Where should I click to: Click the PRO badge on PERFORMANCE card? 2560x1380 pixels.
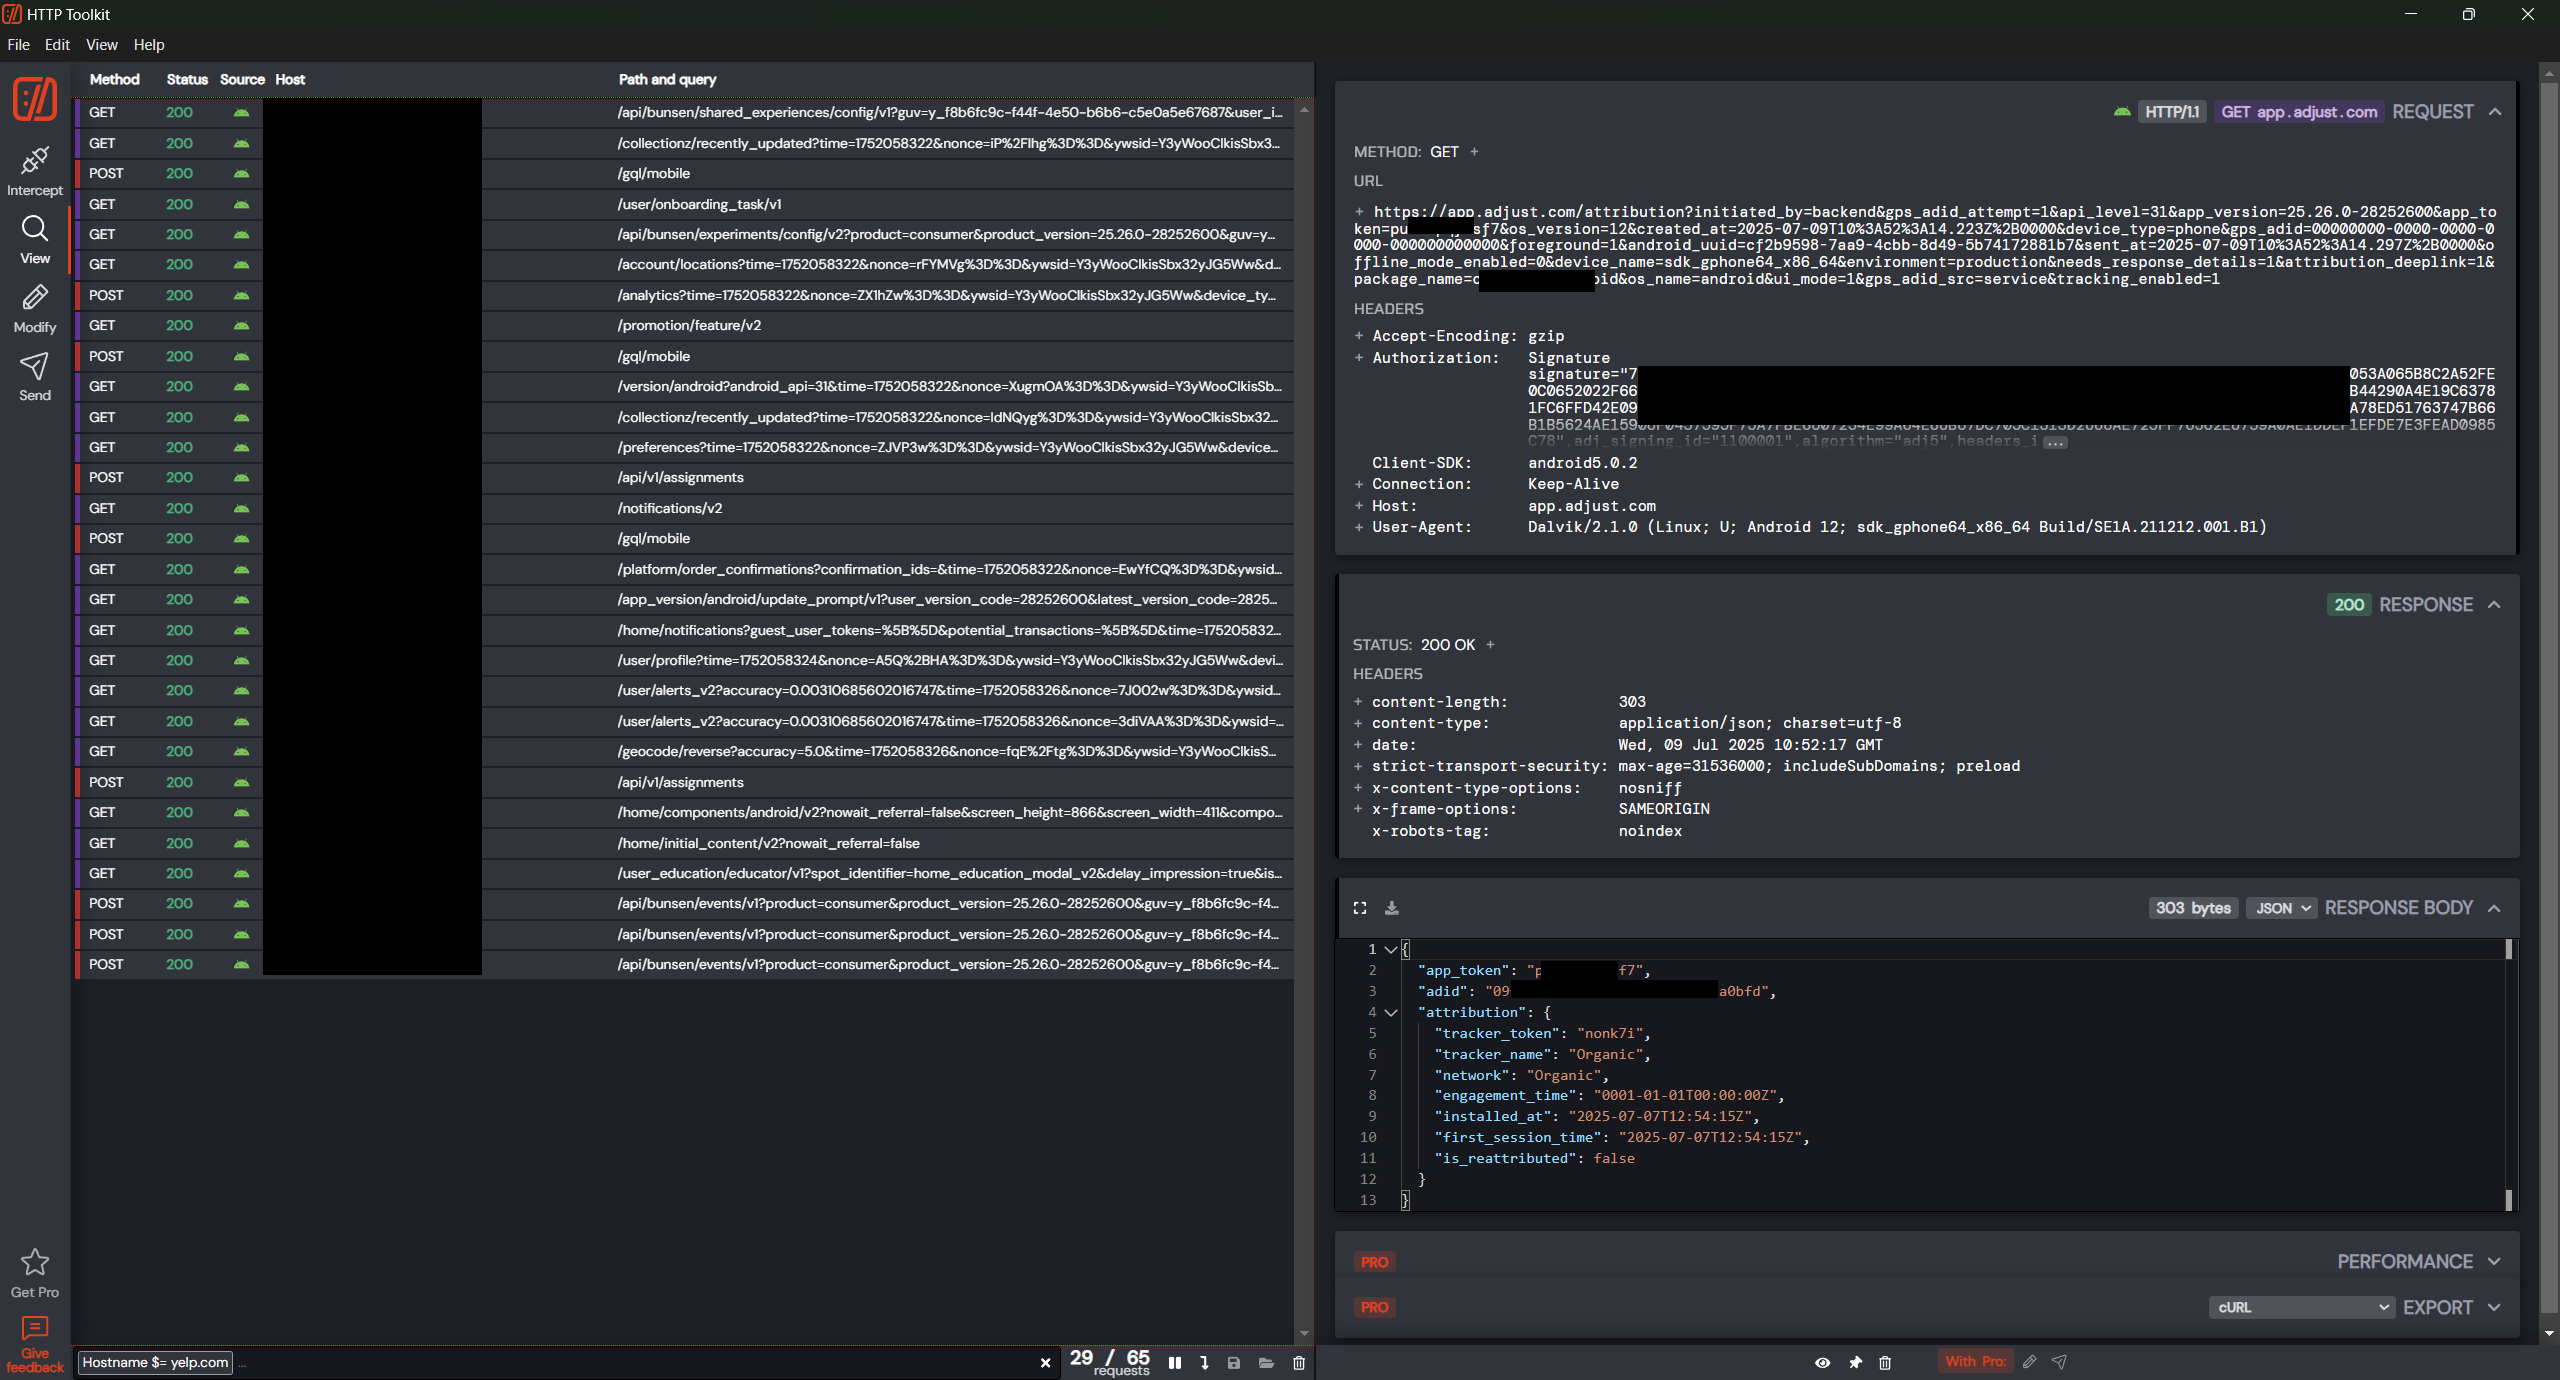1374,1262
